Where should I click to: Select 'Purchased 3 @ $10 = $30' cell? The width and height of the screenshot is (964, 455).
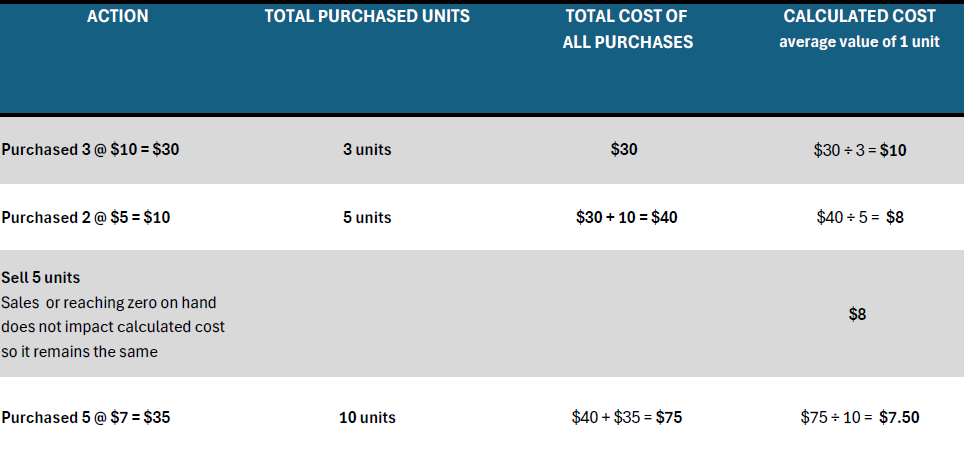(x=90, y=149)
